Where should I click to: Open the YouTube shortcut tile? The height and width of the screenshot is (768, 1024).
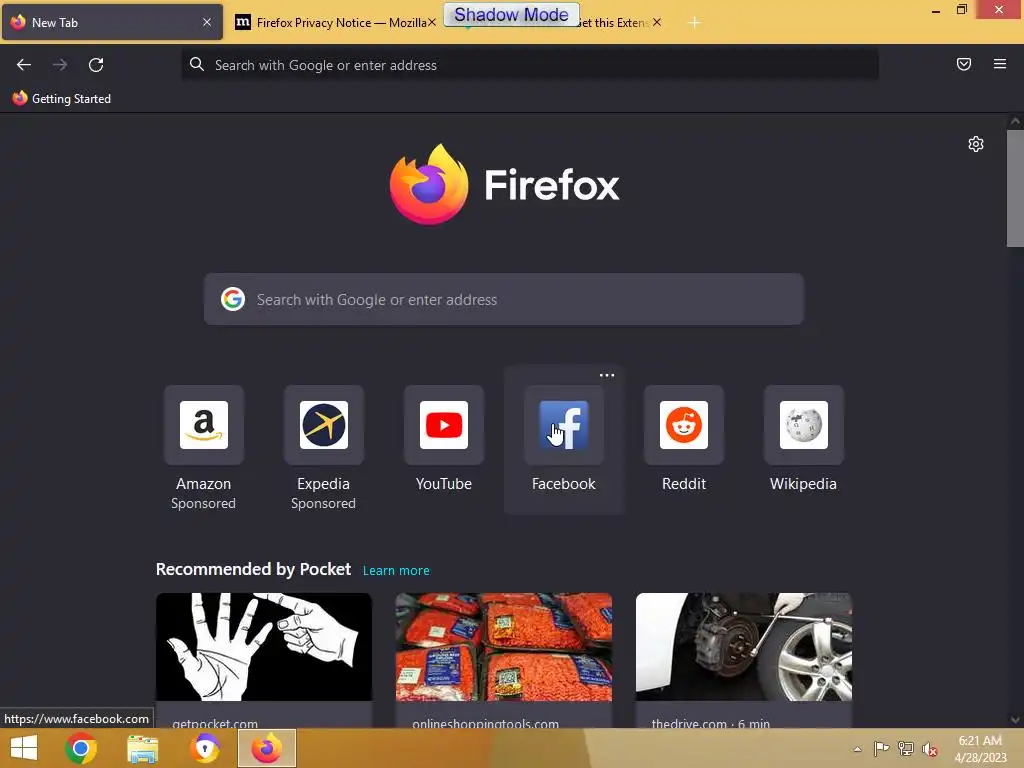click(x=444, y=425)
